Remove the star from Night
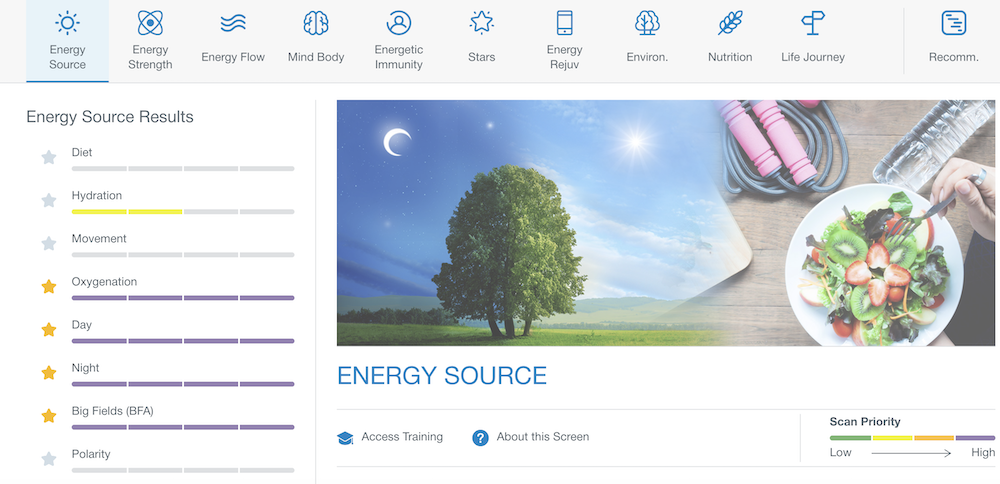The width and height of the screenshot is (1000, 484). tap(48, 373)
